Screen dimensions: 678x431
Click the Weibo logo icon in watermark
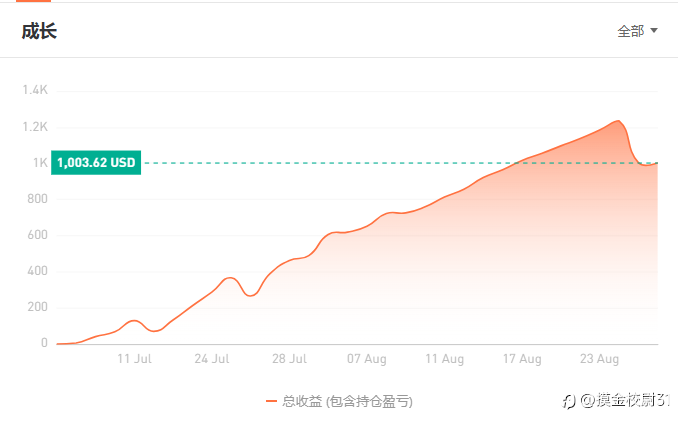569,402
